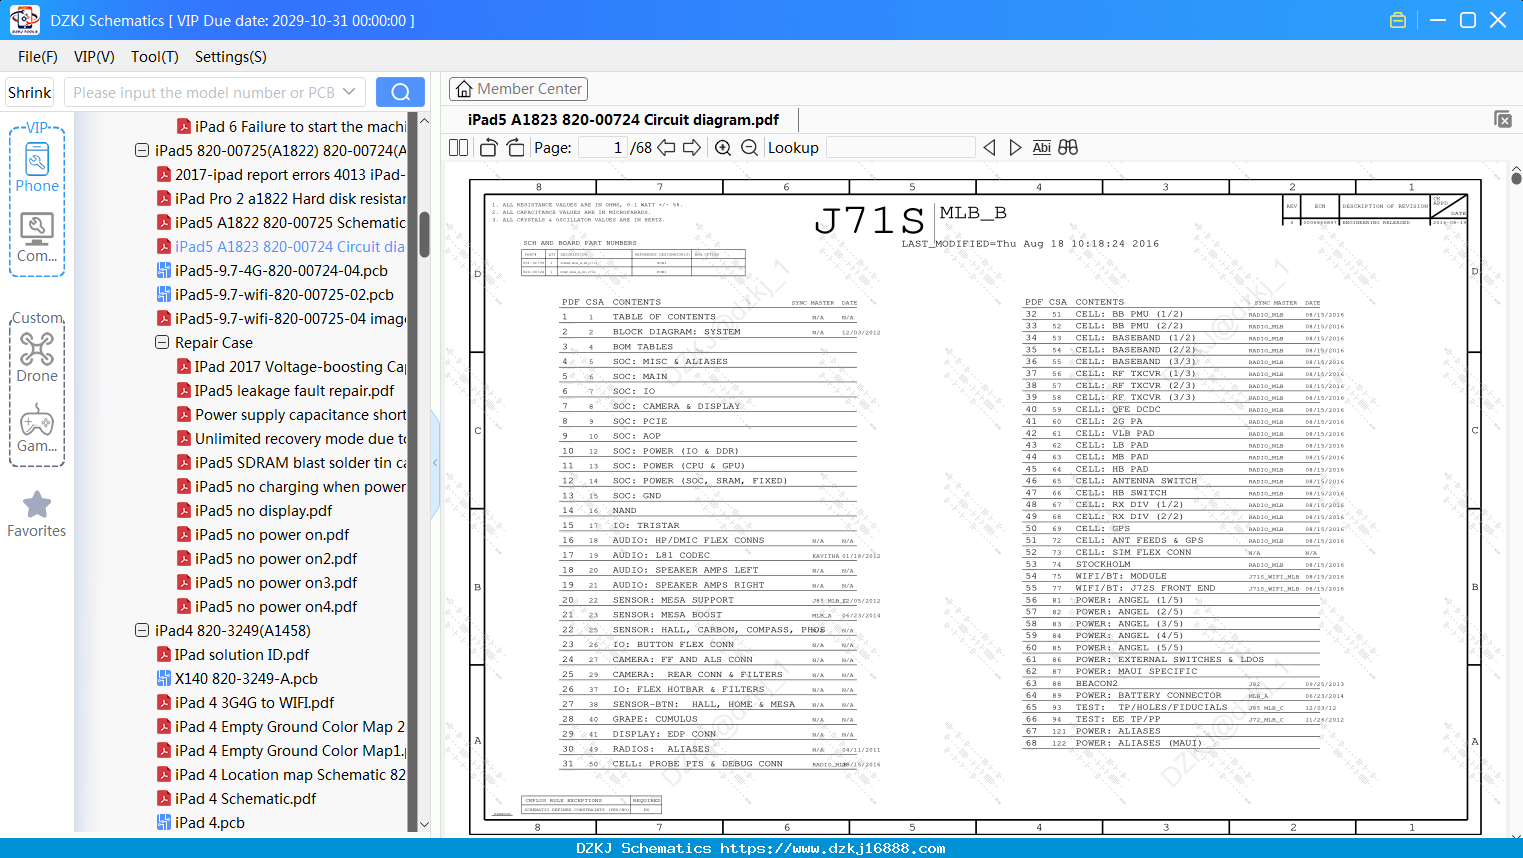Zoom out of the schematic
Screen dimensions: 1523x858
click(x=749, y=148)
